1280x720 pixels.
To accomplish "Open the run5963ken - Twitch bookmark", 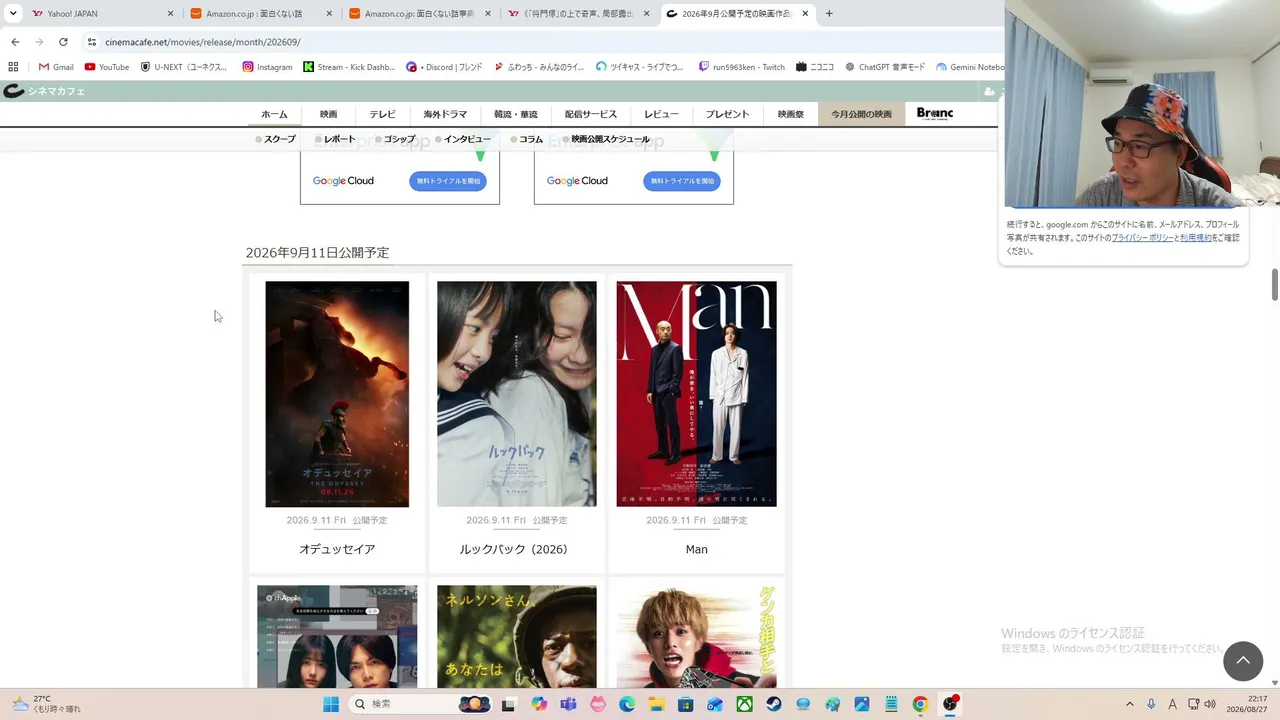I will (741, 67).
